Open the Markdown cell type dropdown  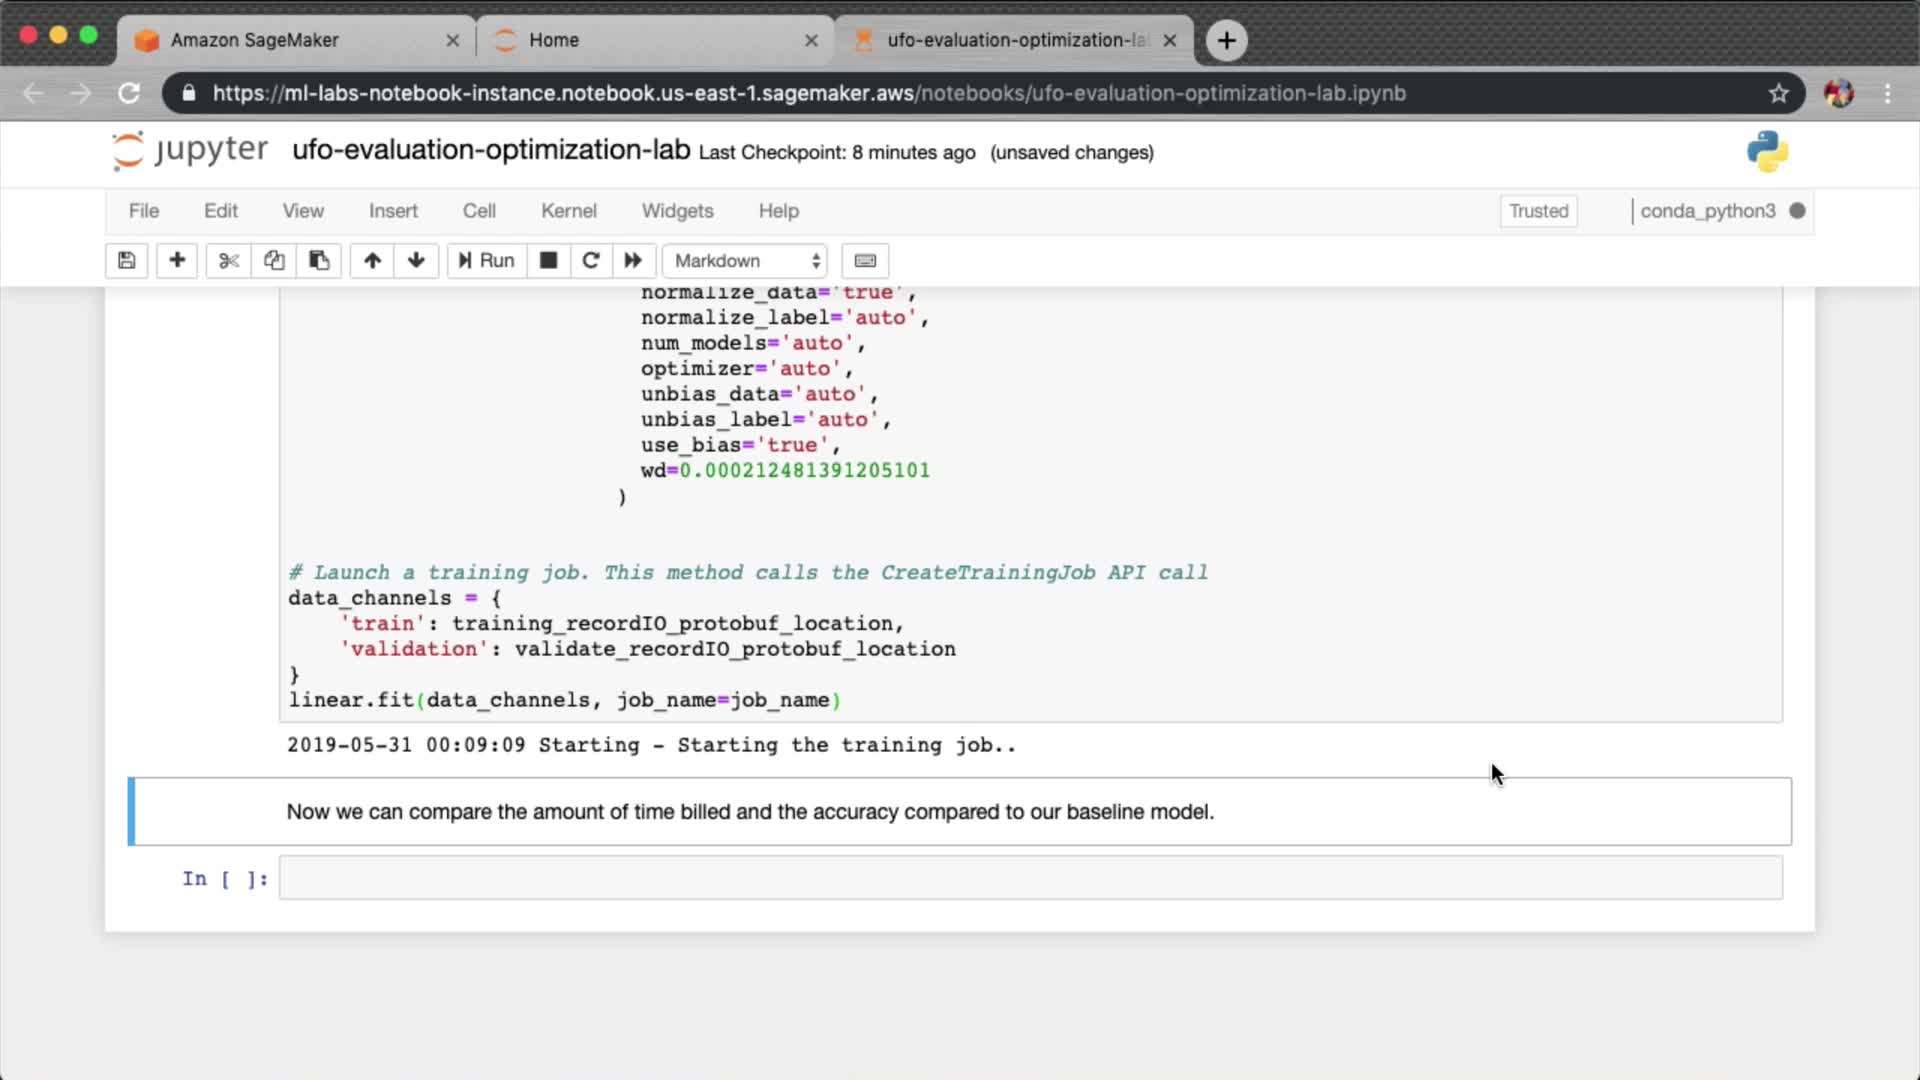[x=746, y=261]
